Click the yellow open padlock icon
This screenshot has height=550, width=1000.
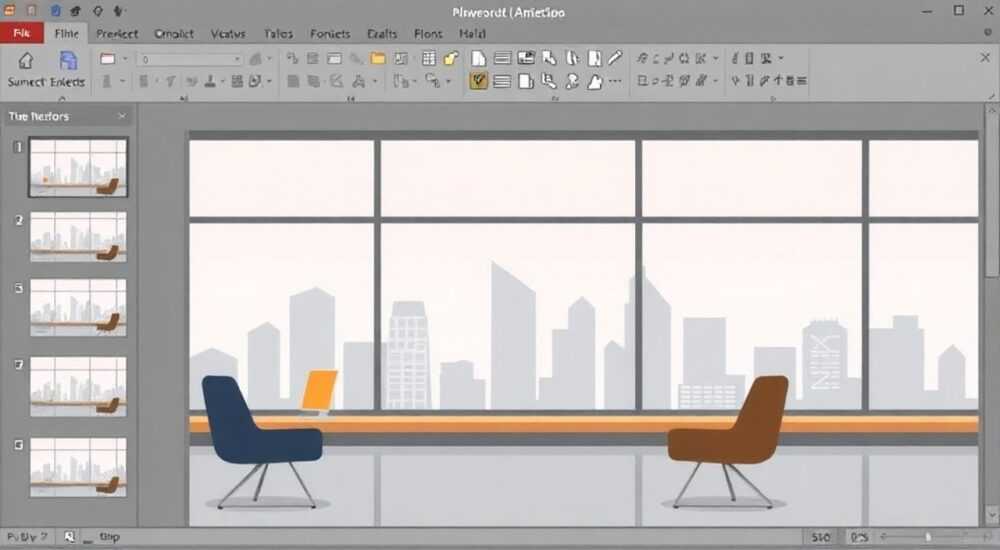451,59
